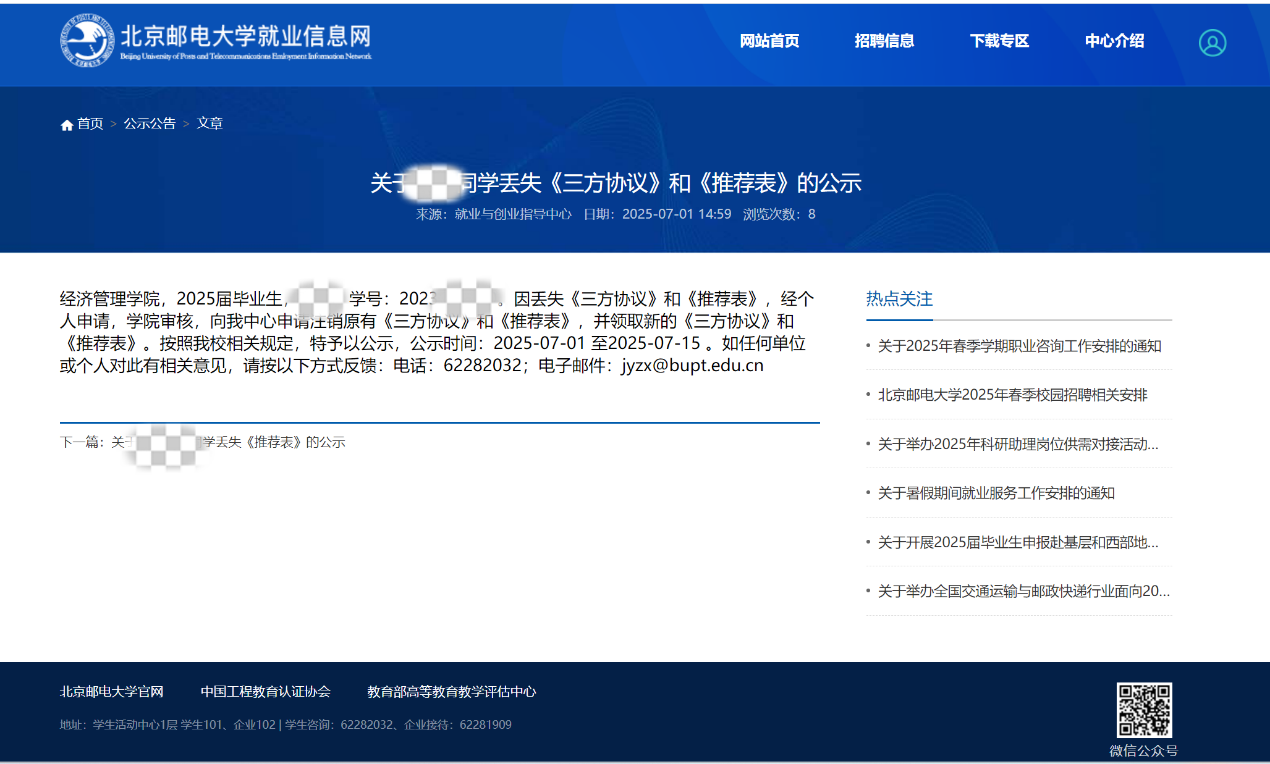Visit 中国工程教育认证协会 footer link
Image resolution: width=1270 pixels, height=764 pixels.
pyautogui.click(x=265, y=691)
